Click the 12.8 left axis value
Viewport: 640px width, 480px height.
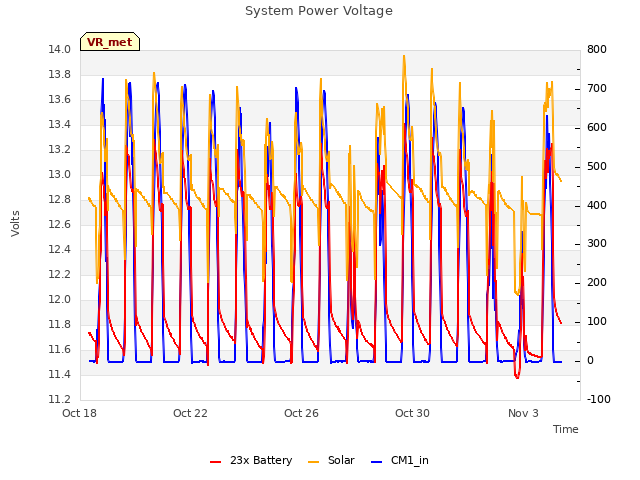[x=60, y=199]
